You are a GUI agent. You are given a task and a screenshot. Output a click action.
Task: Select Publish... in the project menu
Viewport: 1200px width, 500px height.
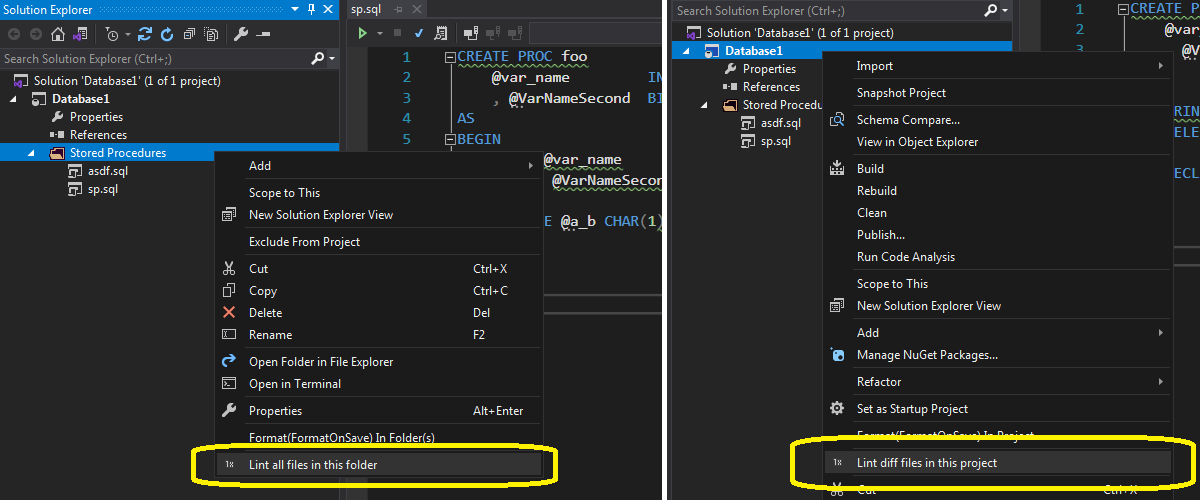(998, 235)
